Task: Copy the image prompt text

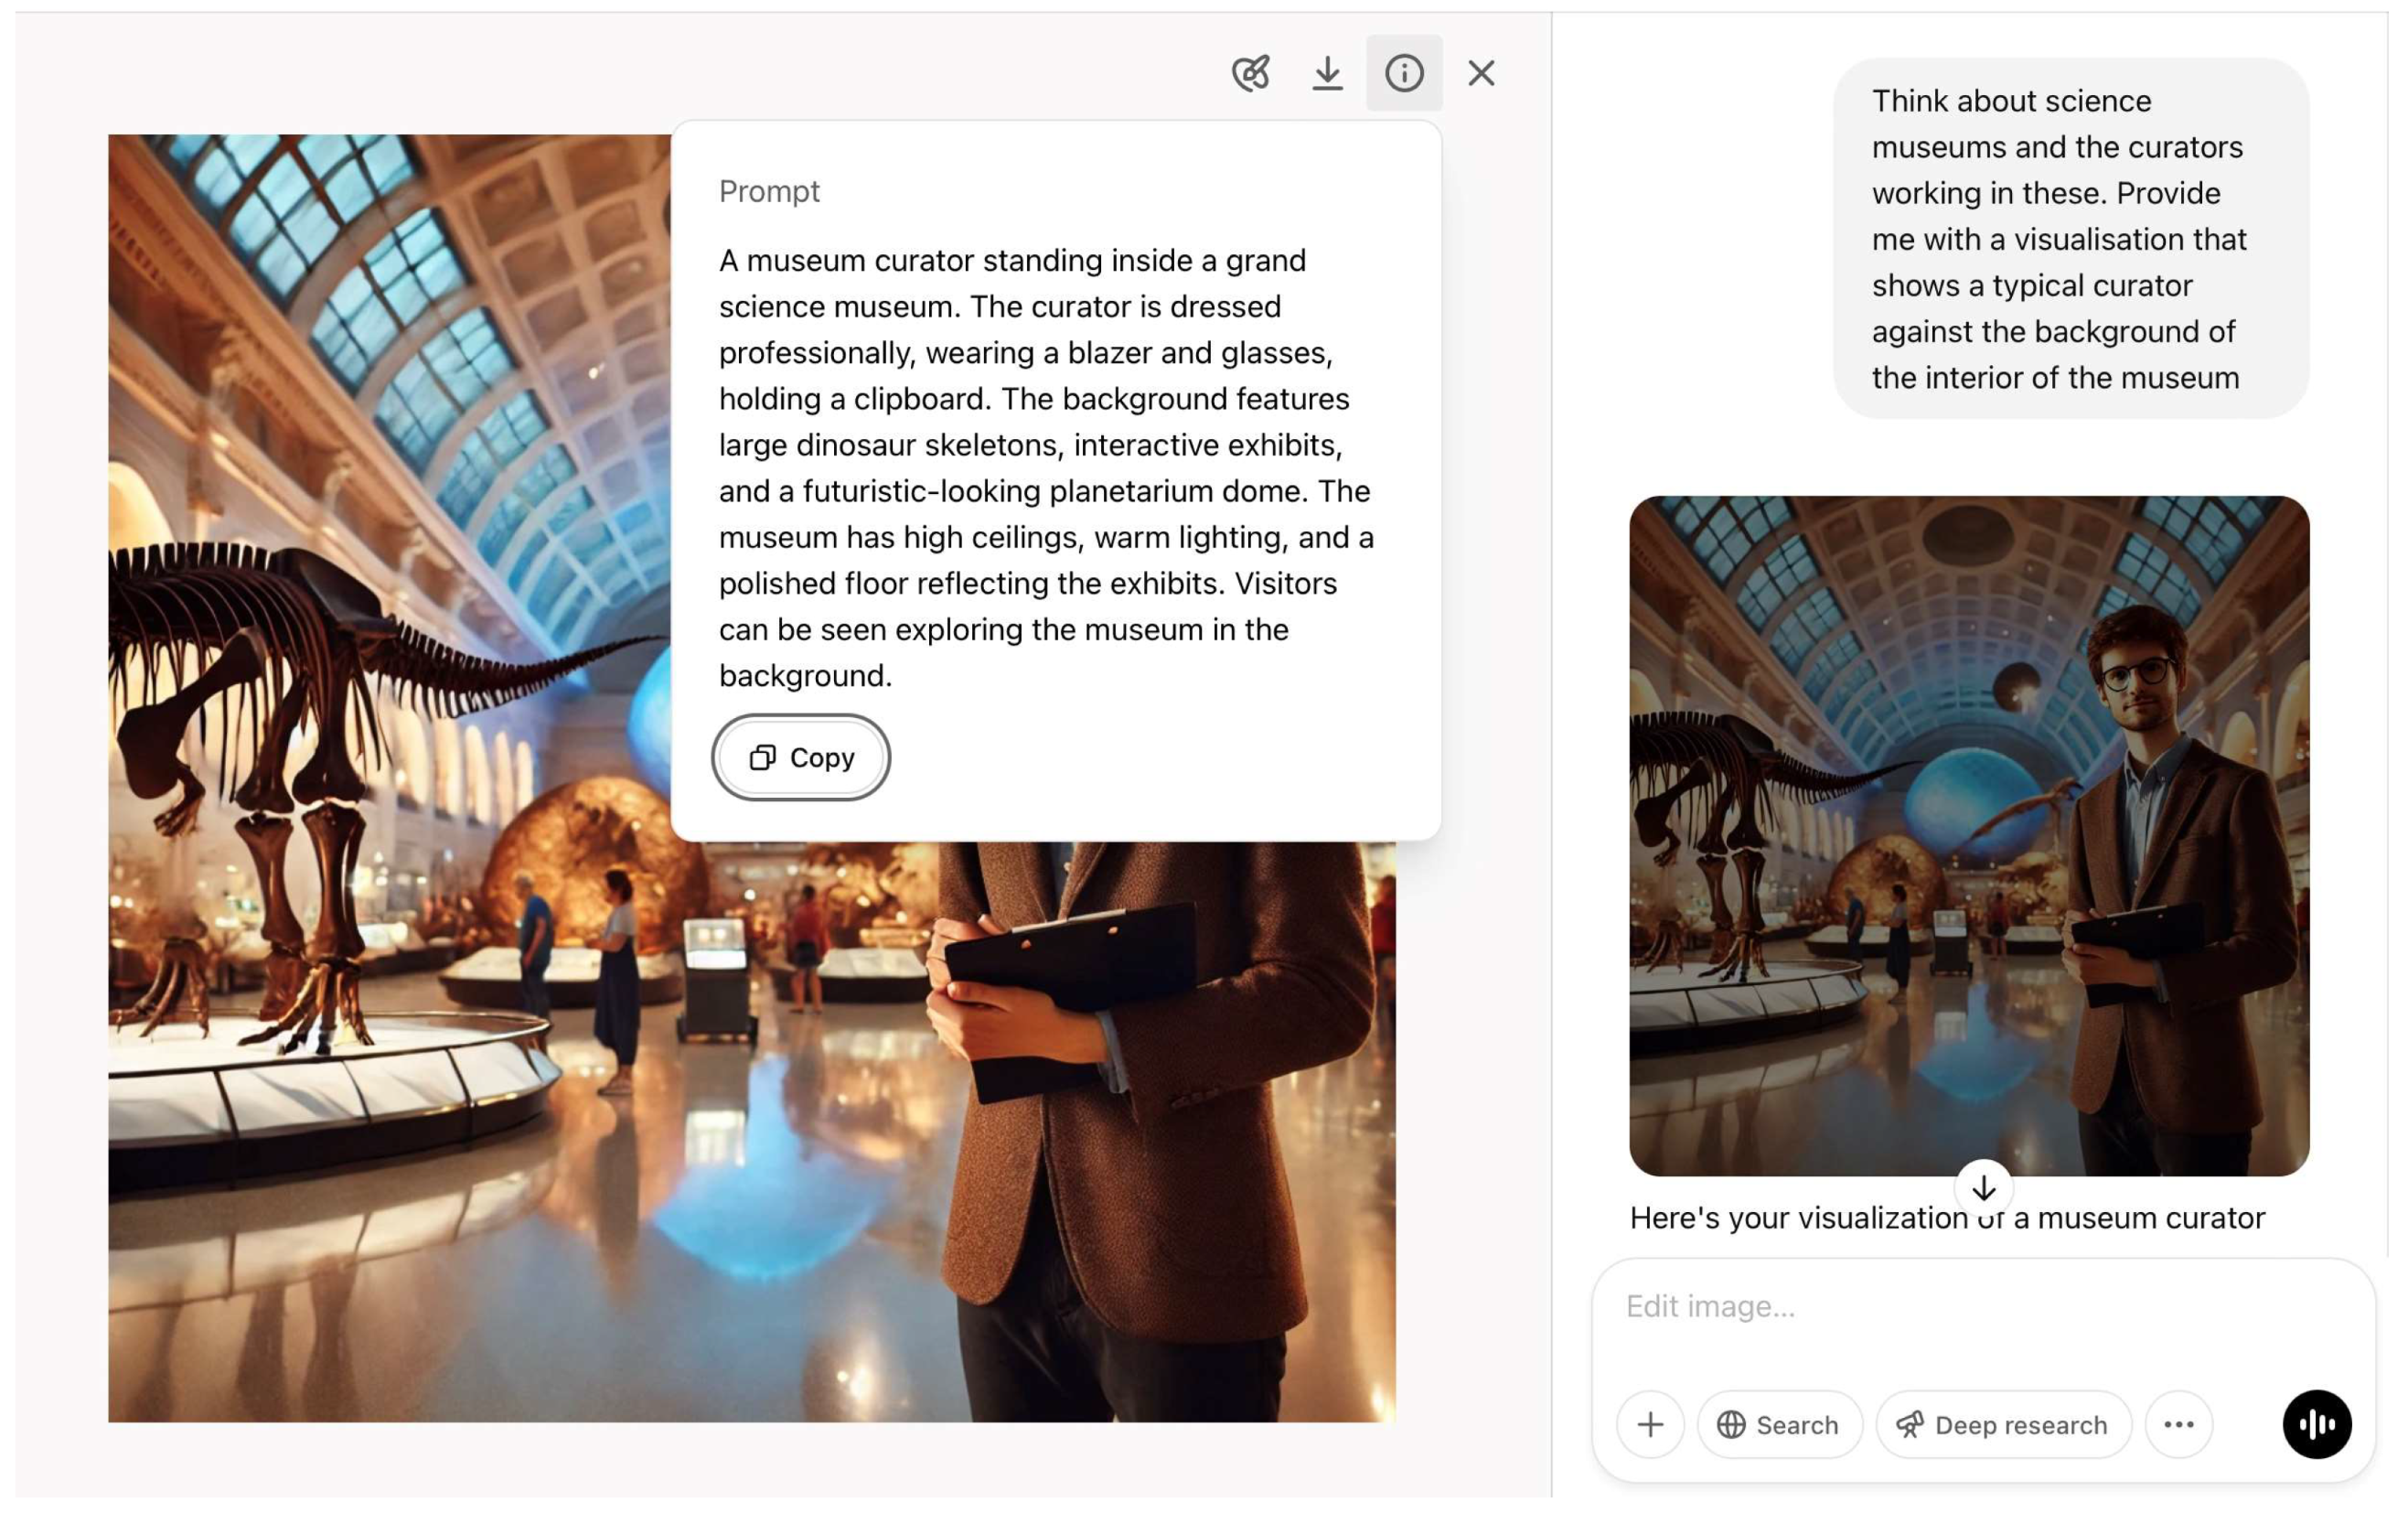Action: coord(801,757)
